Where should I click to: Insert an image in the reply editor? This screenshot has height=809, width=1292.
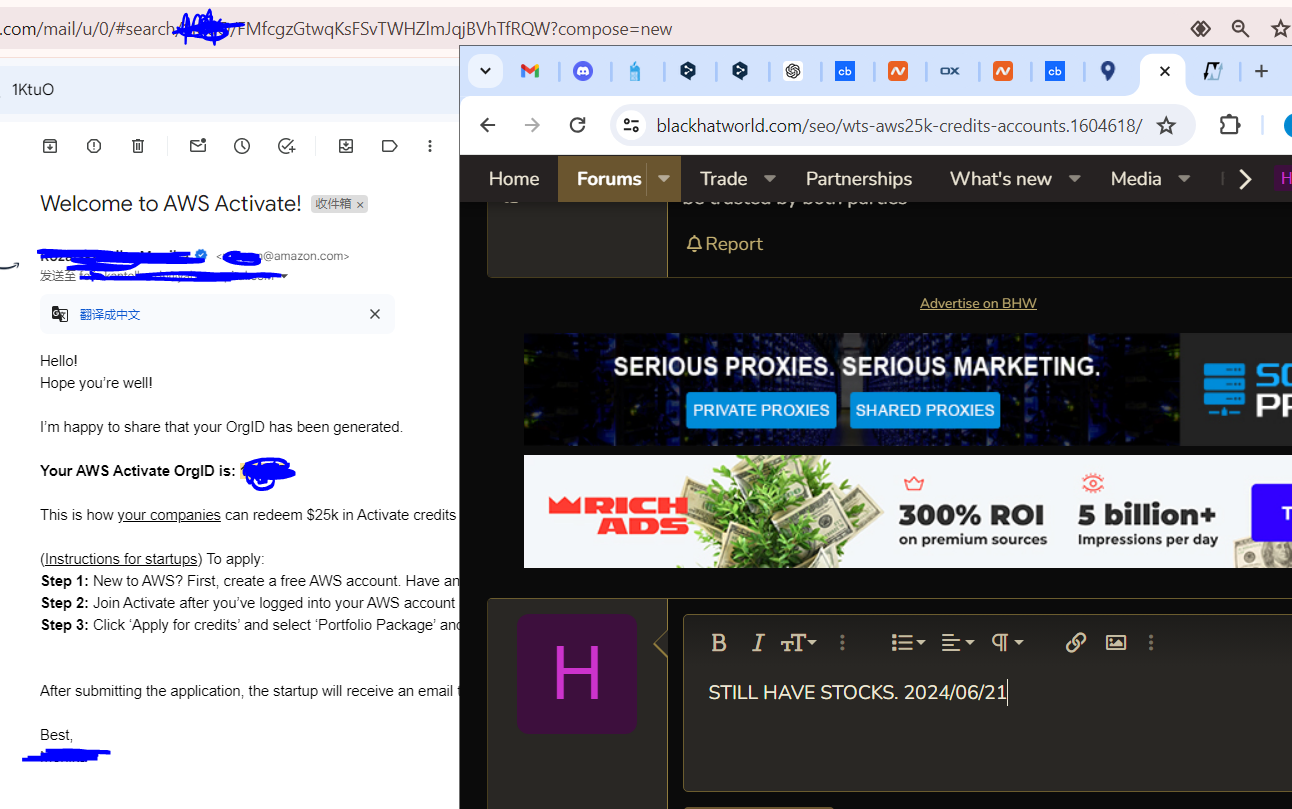(x=1116, y=643)
